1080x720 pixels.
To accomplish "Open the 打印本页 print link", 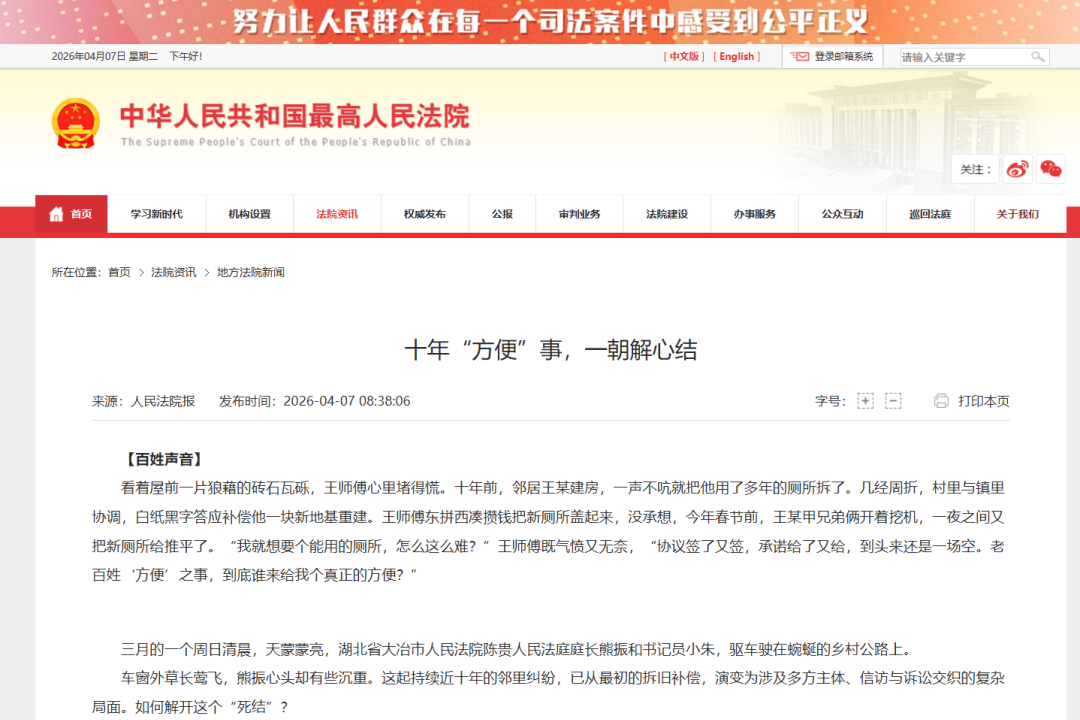I will [983, 400].
